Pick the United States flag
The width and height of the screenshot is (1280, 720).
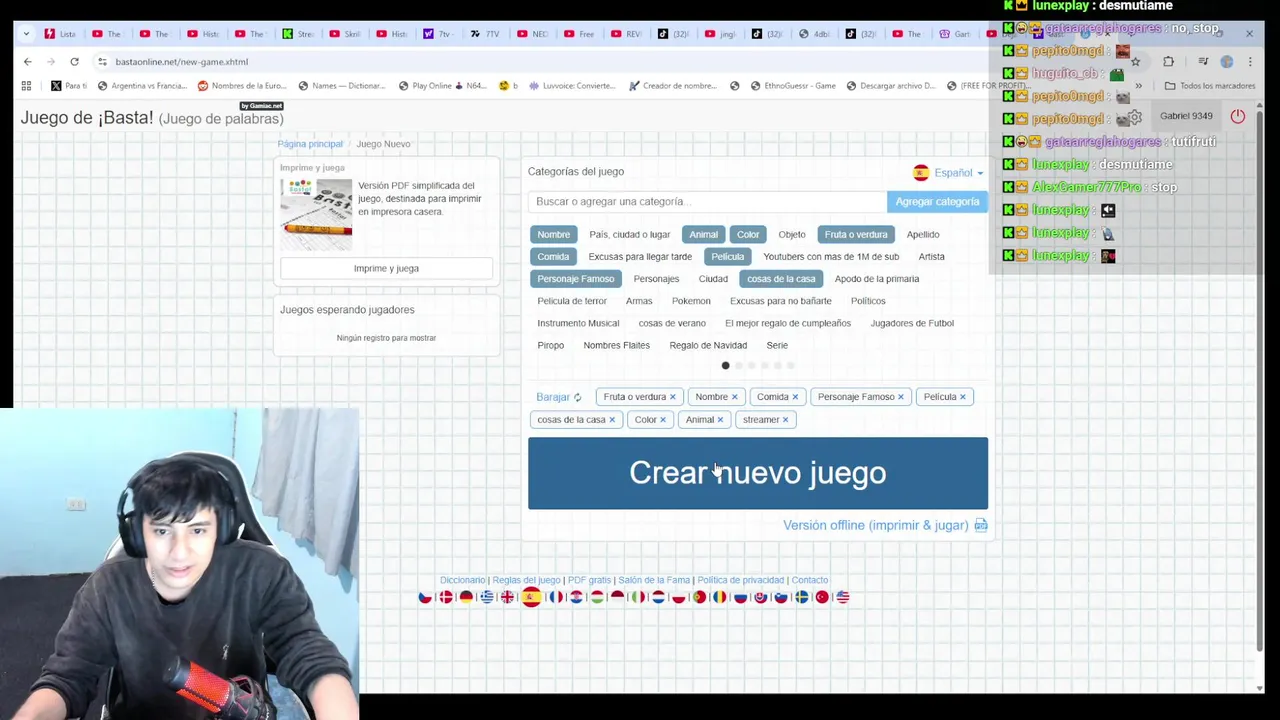pos(843,597)
